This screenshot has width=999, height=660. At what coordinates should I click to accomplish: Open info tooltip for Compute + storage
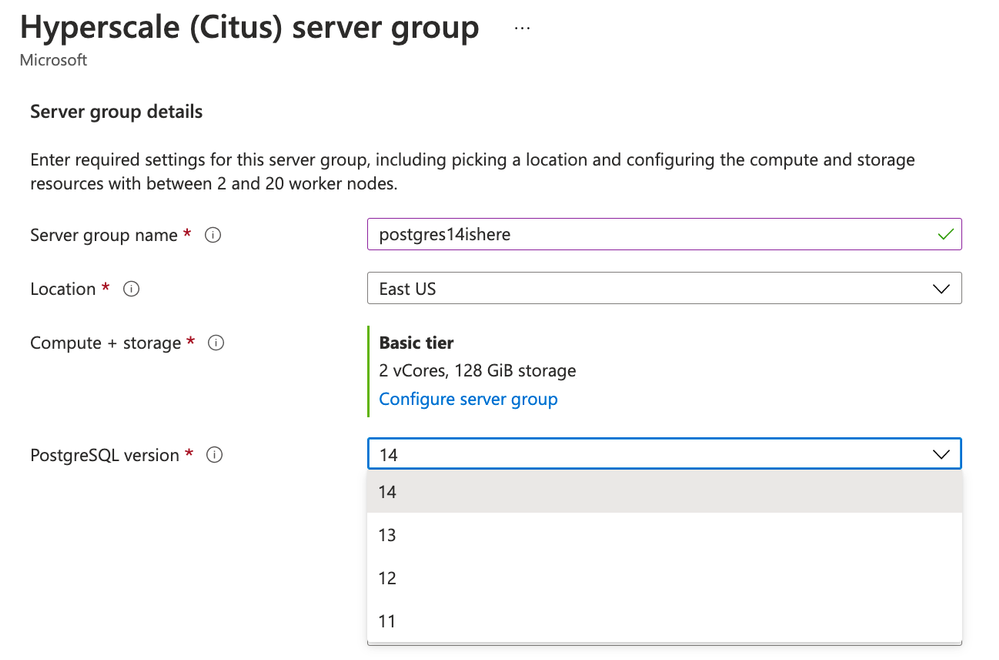216,343
